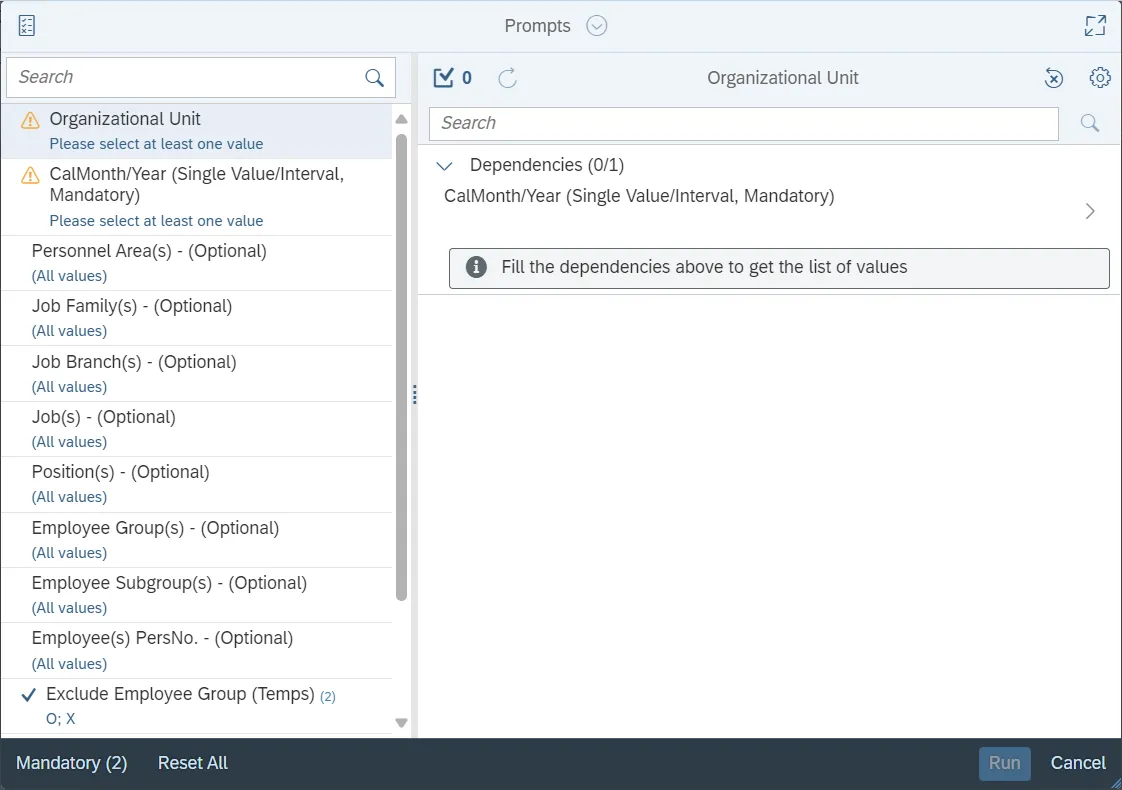Open the prompt settings gear icon
The height and width of the screenshot is (790, 1122).
click(1100, 78)
